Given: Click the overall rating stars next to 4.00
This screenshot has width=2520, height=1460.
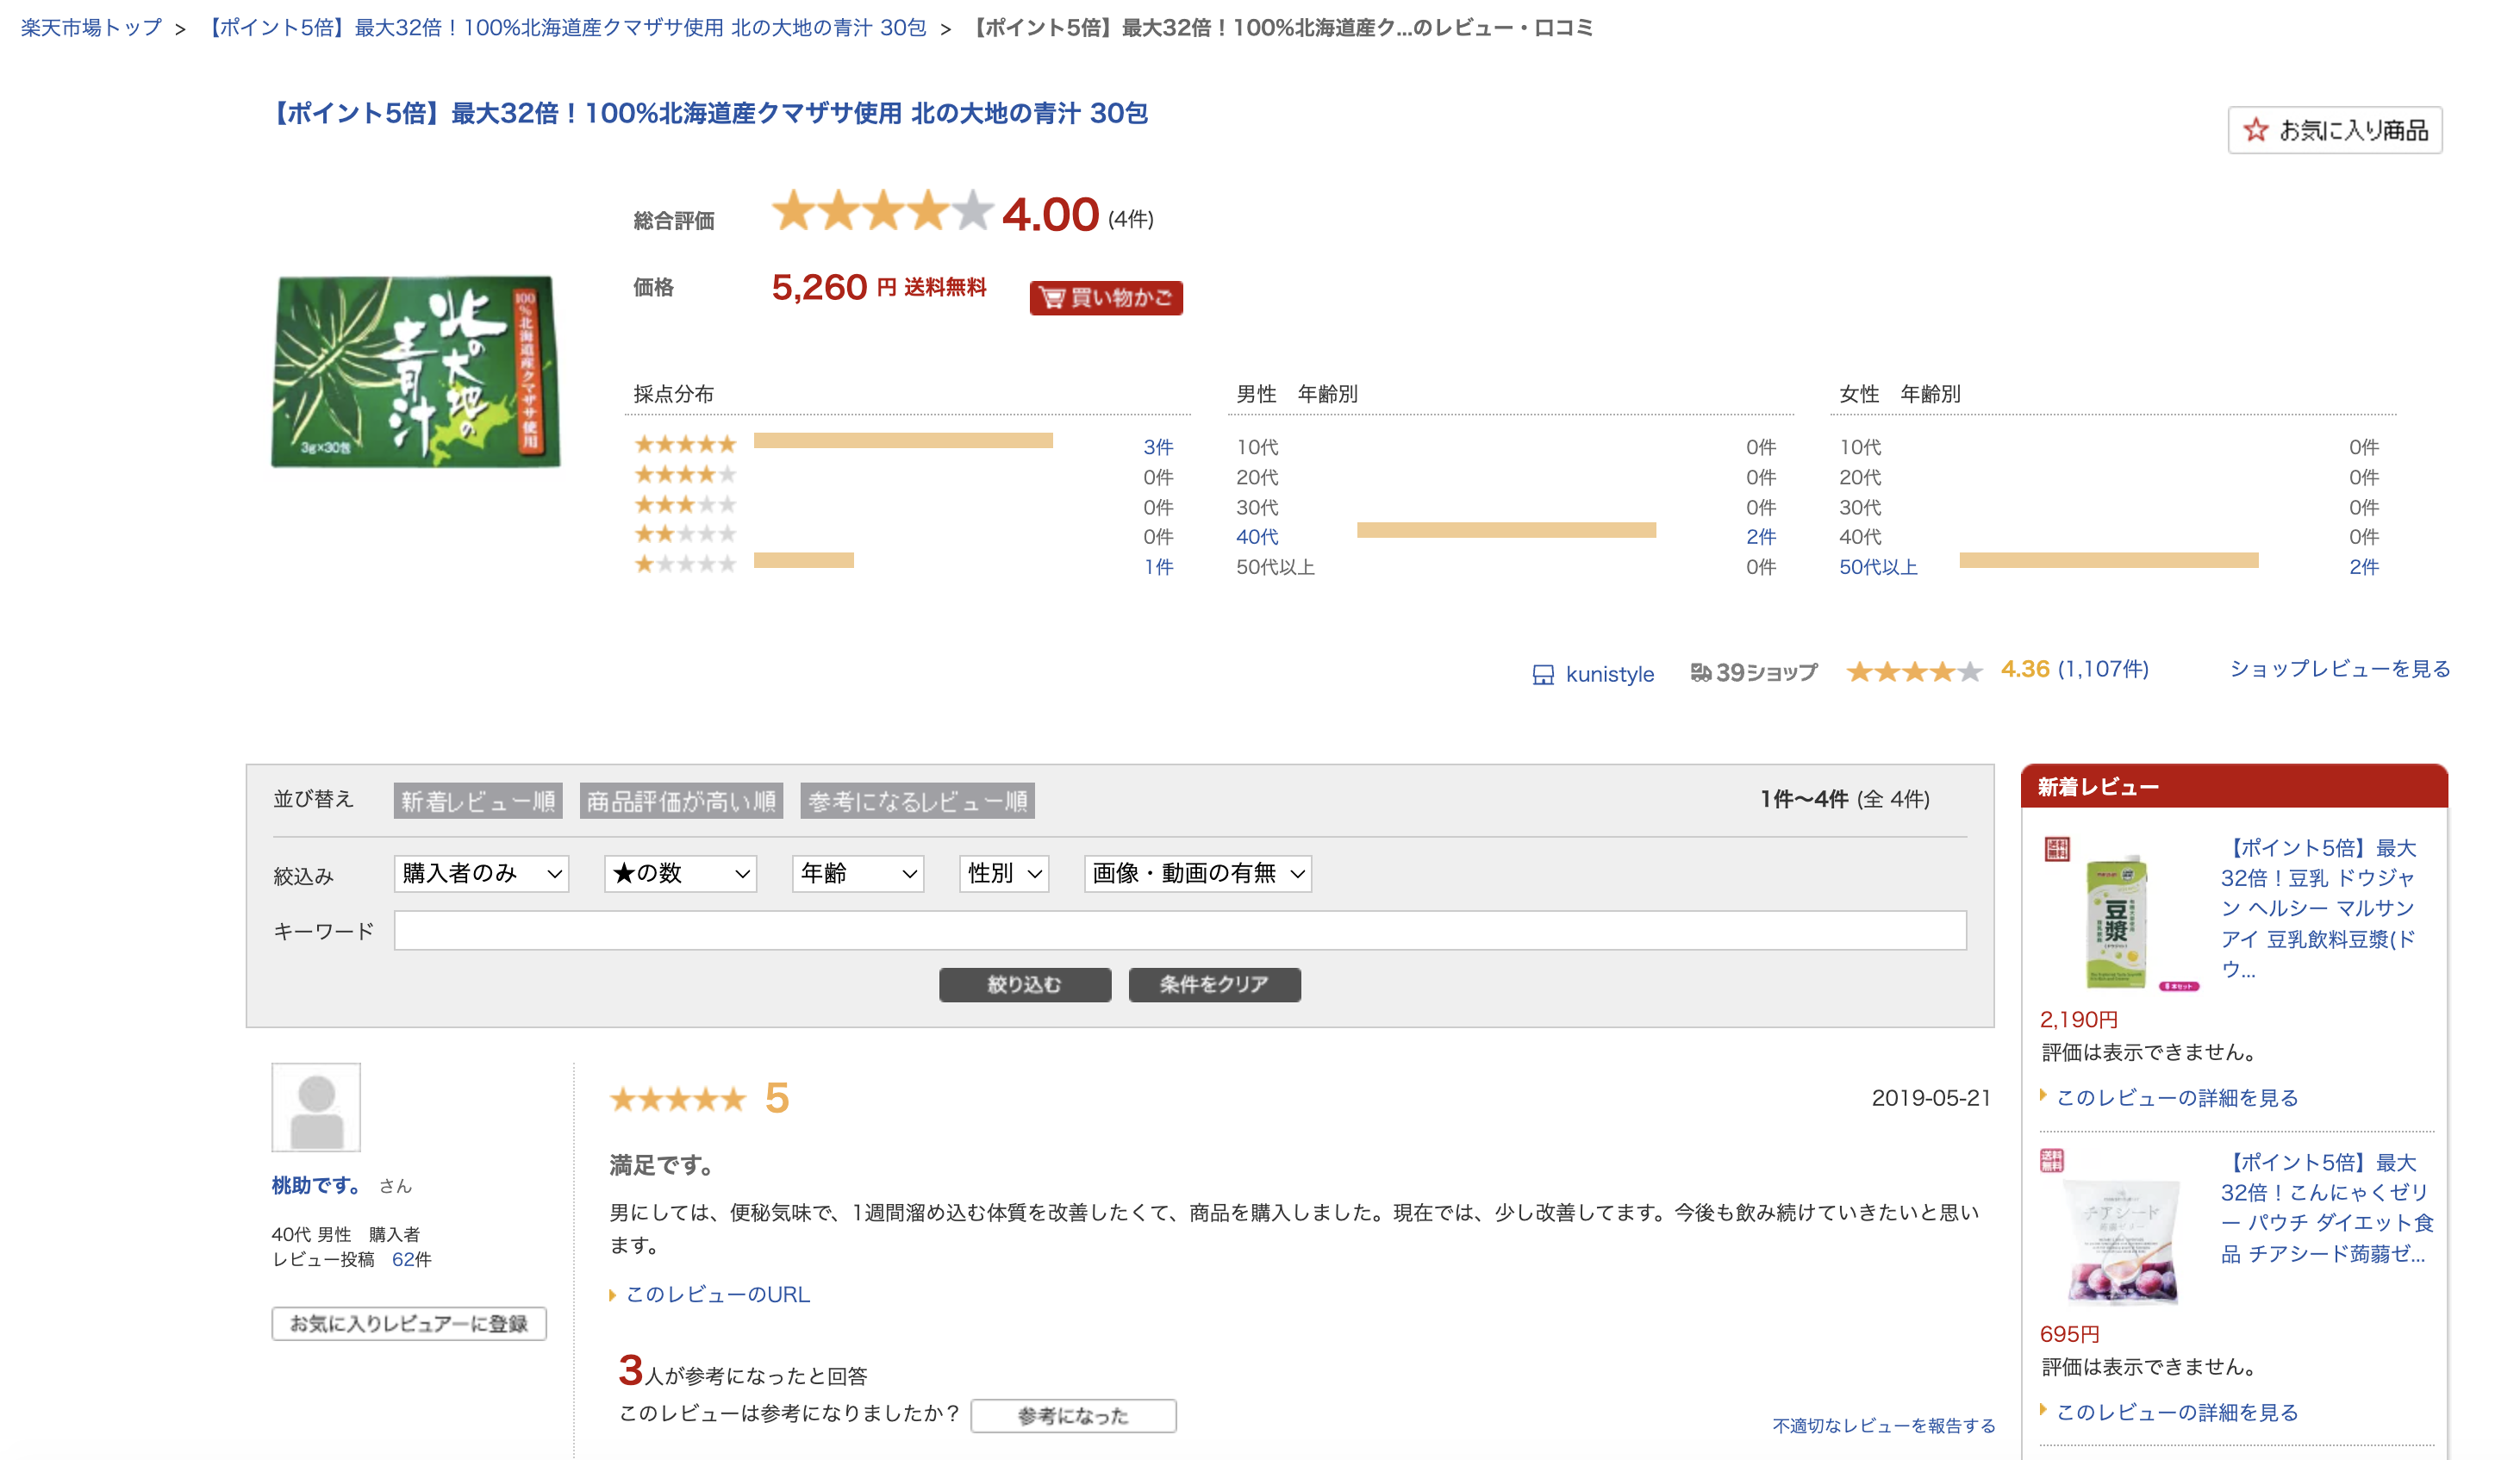Looking at the screenshot, I should pyautogui.click(x=882, y=211).
